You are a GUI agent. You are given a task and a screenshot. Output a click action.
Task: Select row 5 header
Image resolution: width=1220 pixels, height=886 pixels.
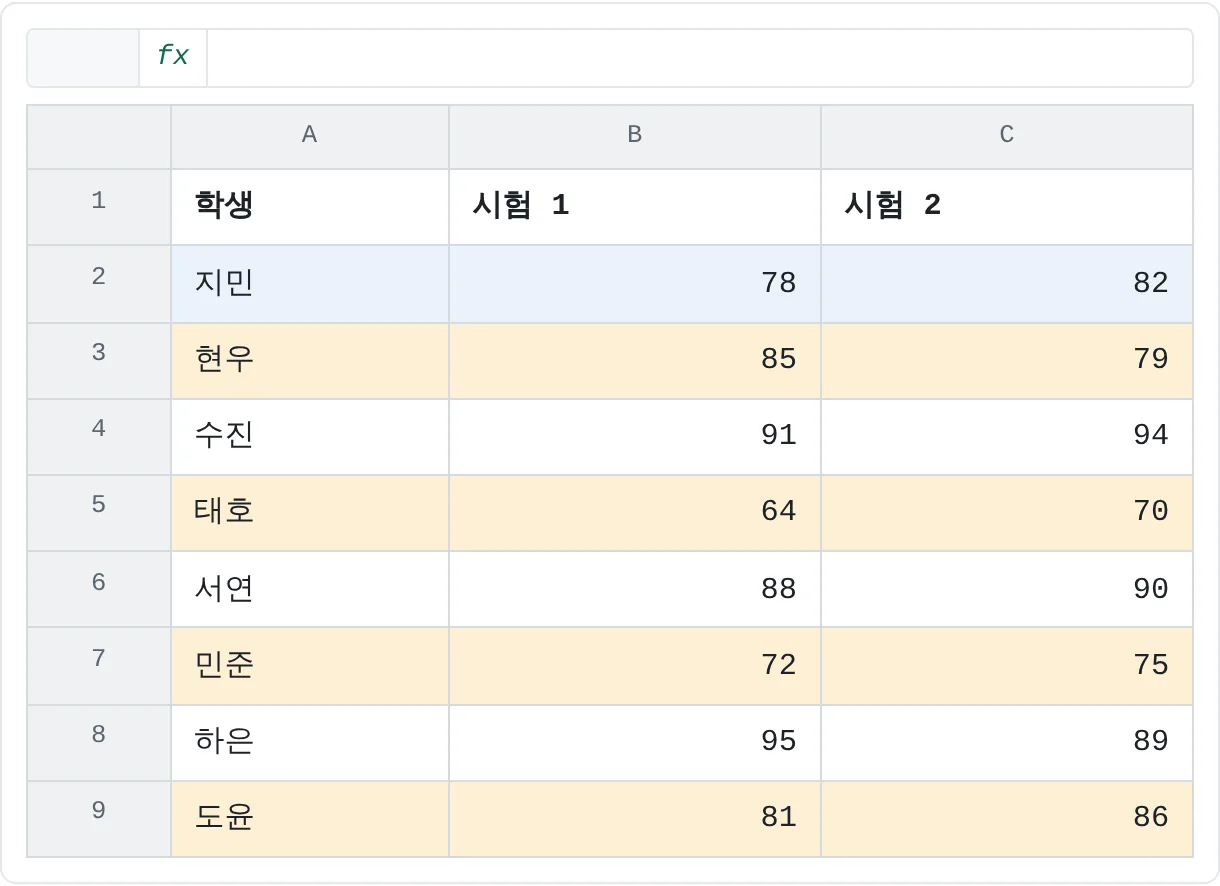tap(99, 513)
